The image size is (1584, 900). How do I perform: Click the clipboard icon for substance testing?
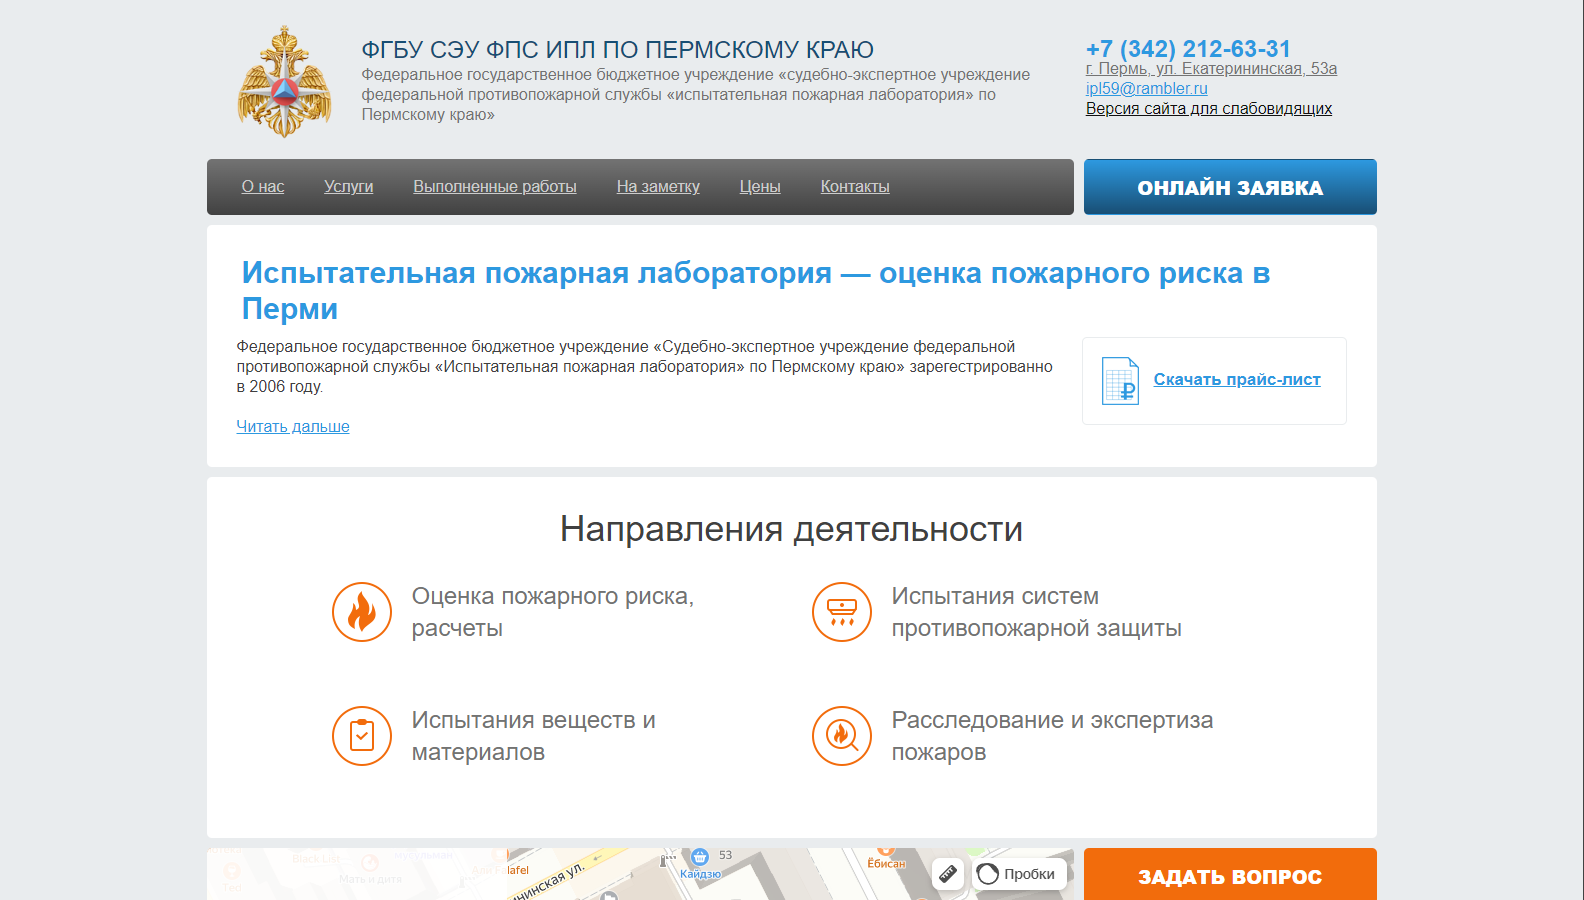coord(362,736)
